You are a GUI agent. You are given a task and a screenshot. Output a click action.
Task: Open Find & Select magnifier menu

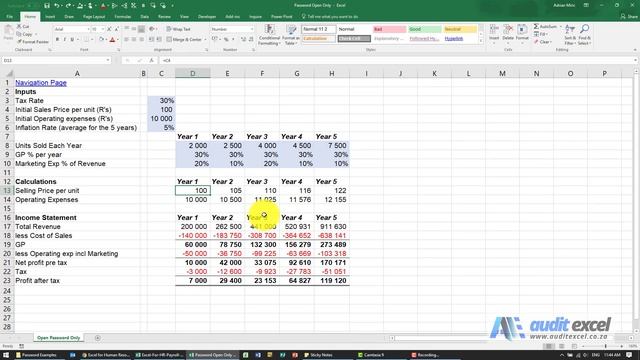(x=584, y=34)
